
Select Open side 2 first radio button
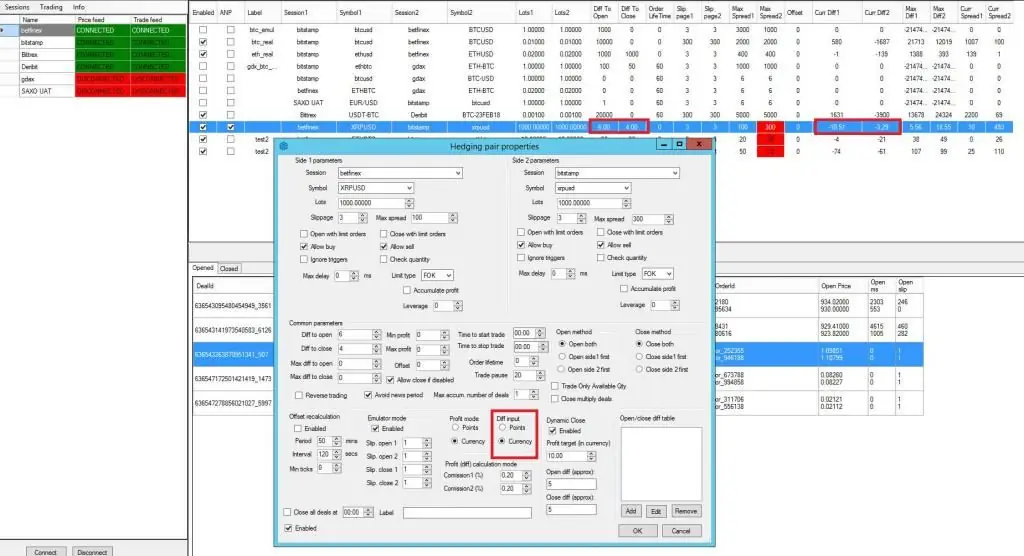(x=562, y=369)
